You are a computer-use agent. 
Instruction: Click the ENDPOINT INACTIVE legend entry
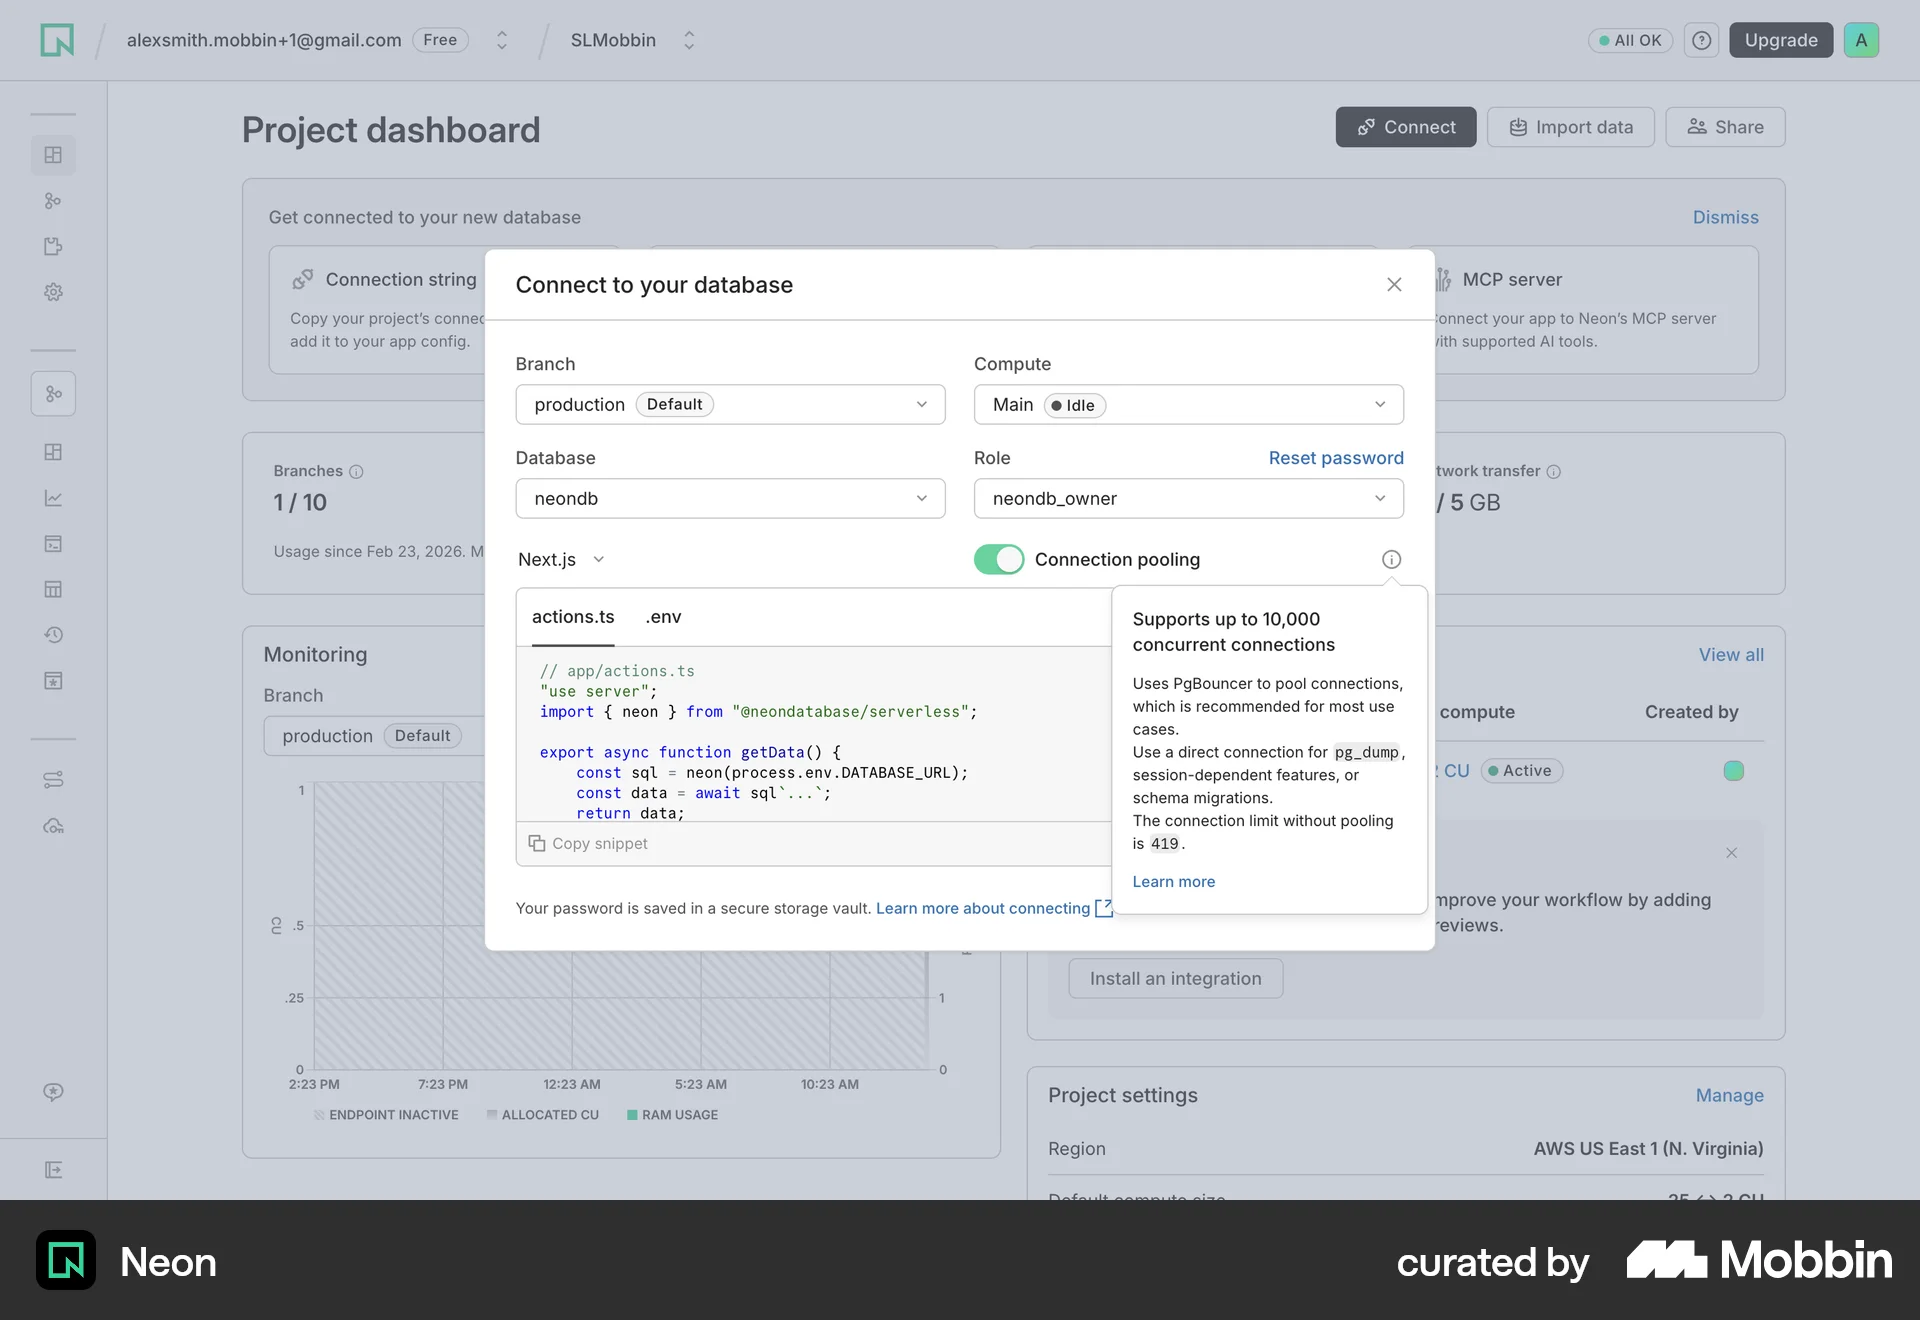(386, 1115)
